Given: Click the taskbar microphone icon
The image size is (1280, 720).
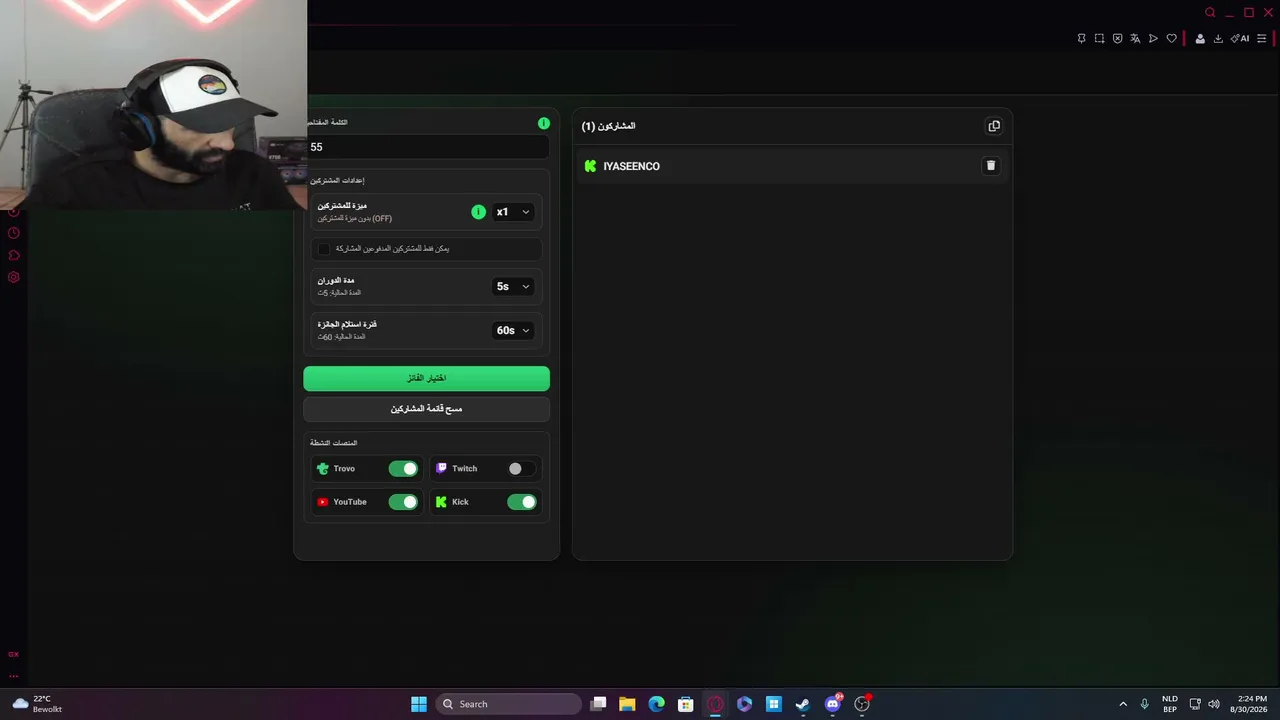Looking at the screenshot, I should [x=1145, y=704].
